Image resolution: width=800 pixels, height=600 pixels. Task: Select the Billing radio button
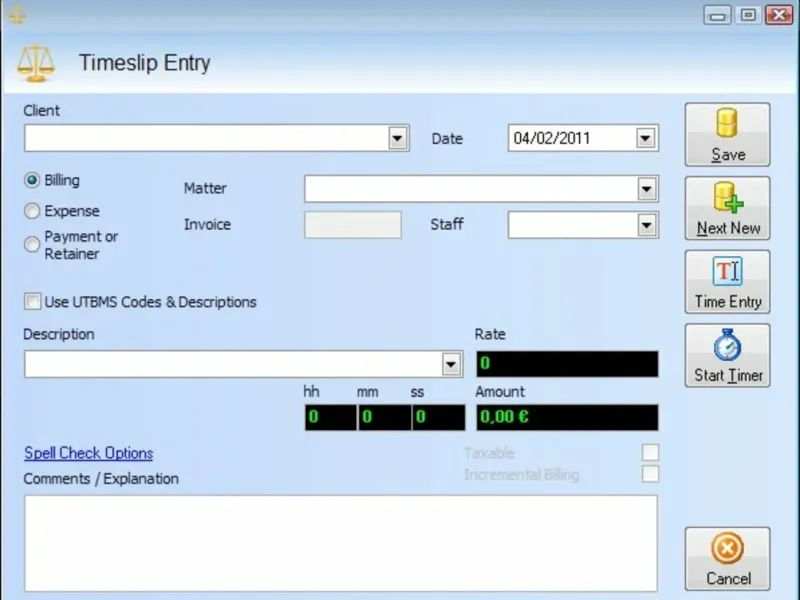click(32, 180)
